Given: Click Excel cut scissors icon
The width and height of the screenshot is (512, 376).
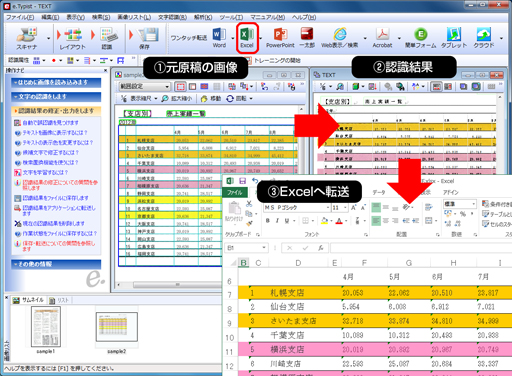Looking at the screenshot, I should tap(249, 204).
